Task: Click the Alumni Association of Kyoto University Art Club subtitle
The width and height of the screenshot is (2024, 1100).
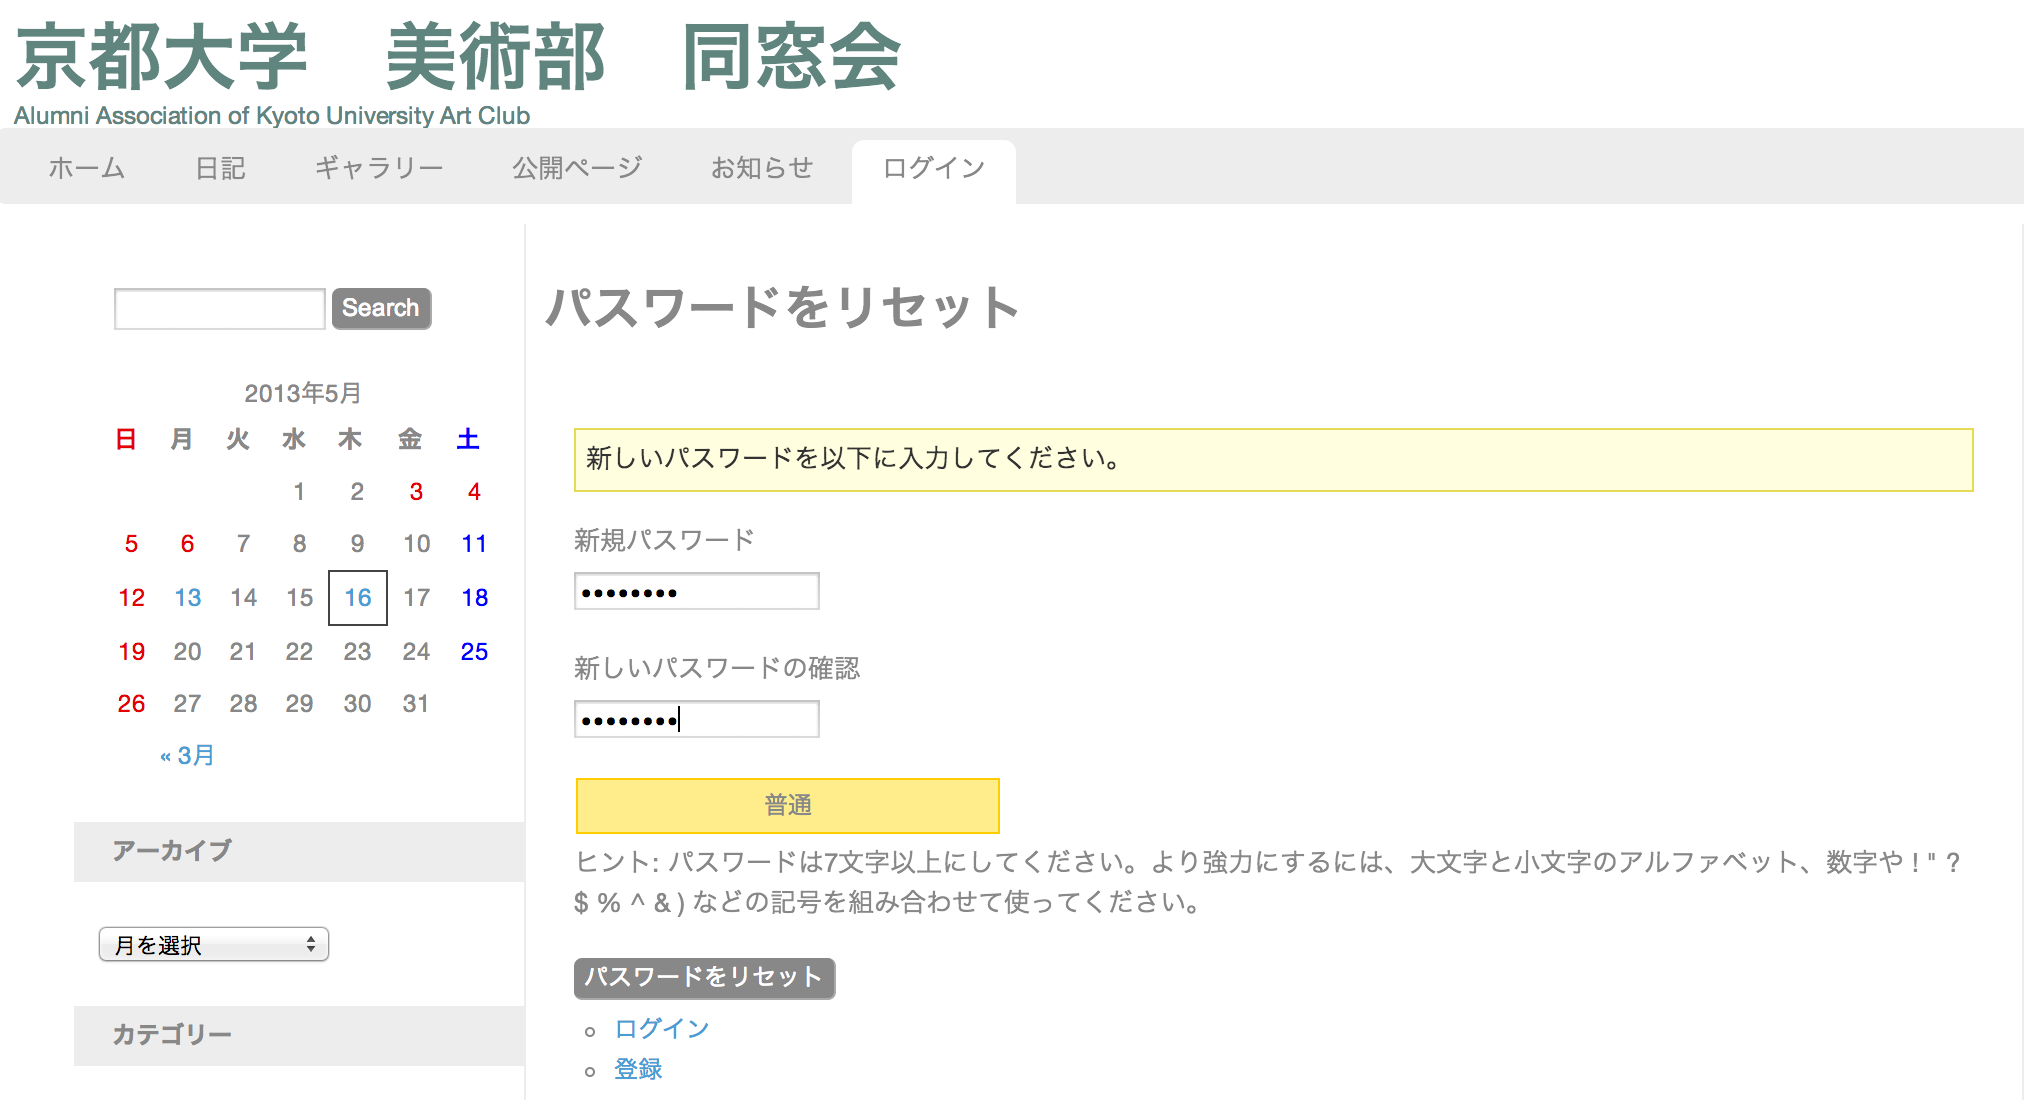Action: point(272,116)
